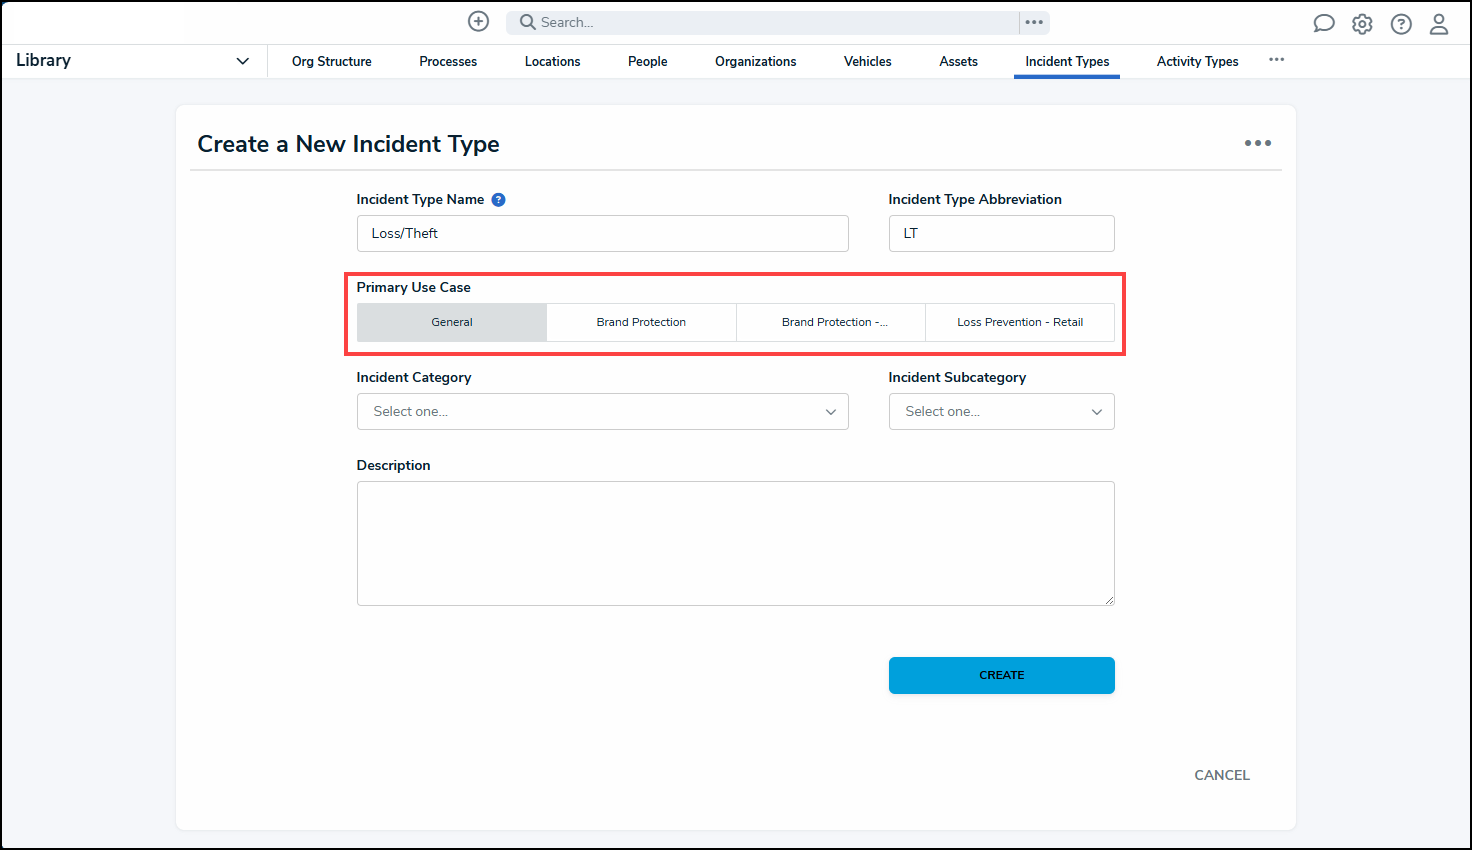Open the chat messages icon
The width and height of the screenshot is (1472, 850).
[1323, 24]
